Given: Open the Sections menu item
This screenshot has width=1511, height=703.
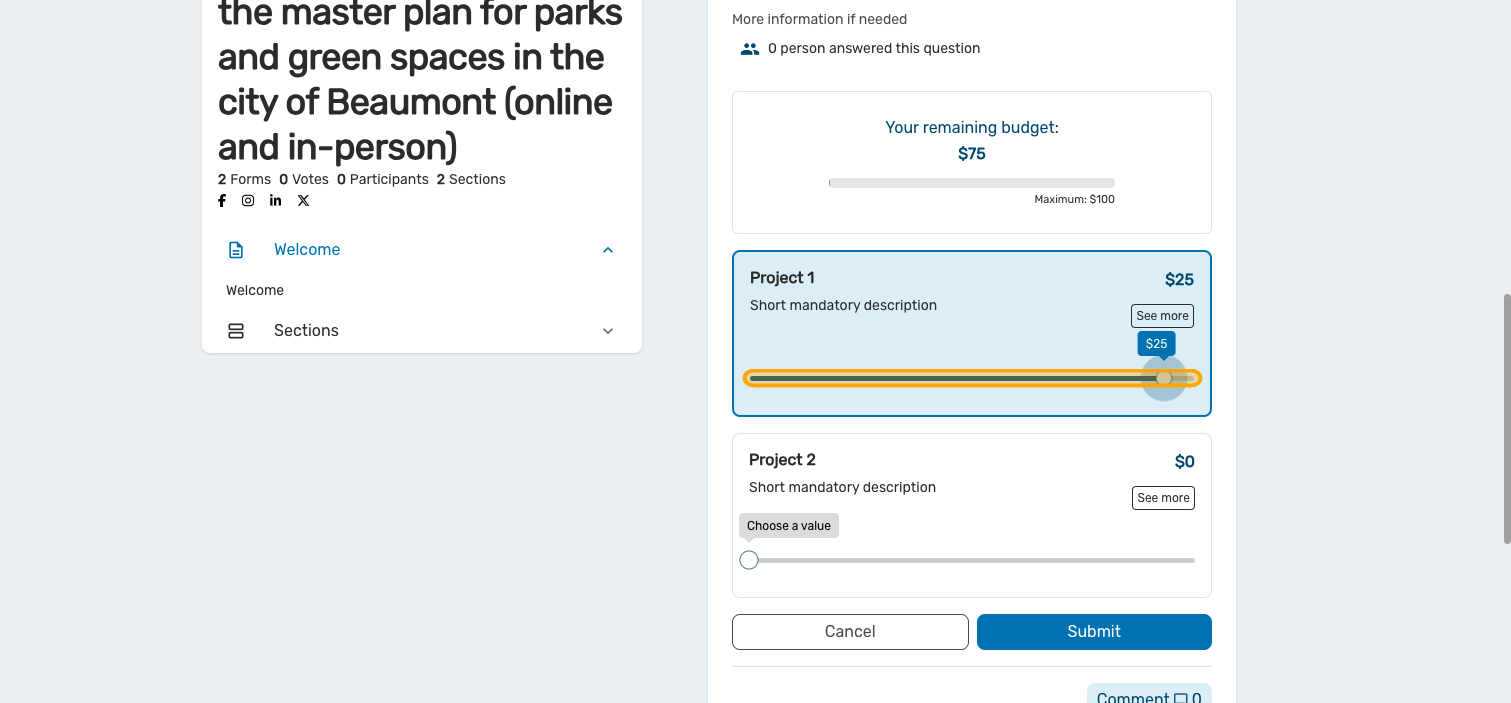Looking at the screenshot, I should coord(306,331).
